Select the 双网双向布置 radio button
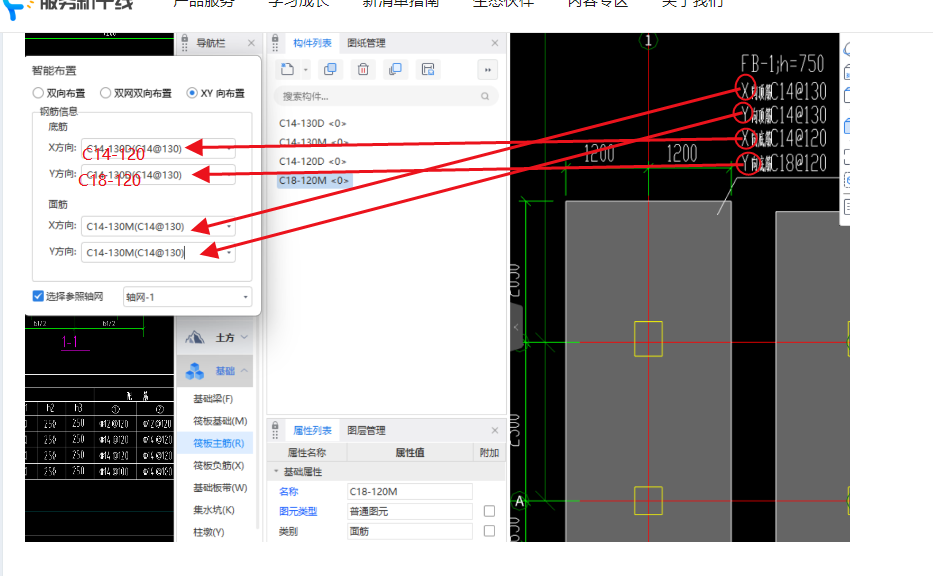Viewport: 933px width, 576px height. 105,93
